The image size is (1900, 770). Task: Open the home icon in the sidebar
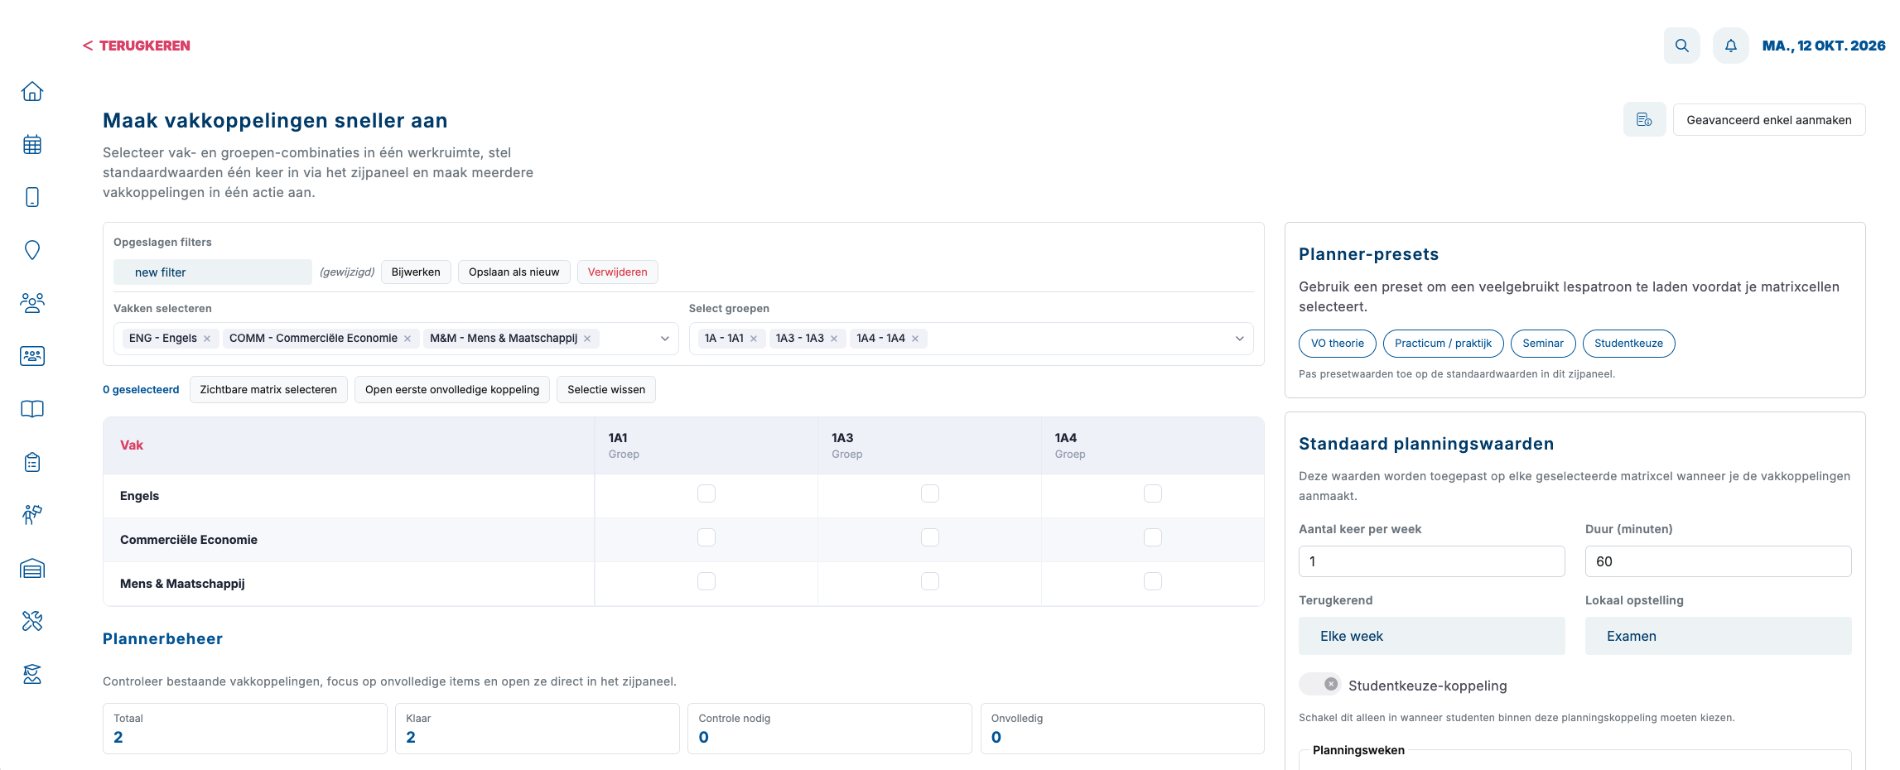point(32,92)
